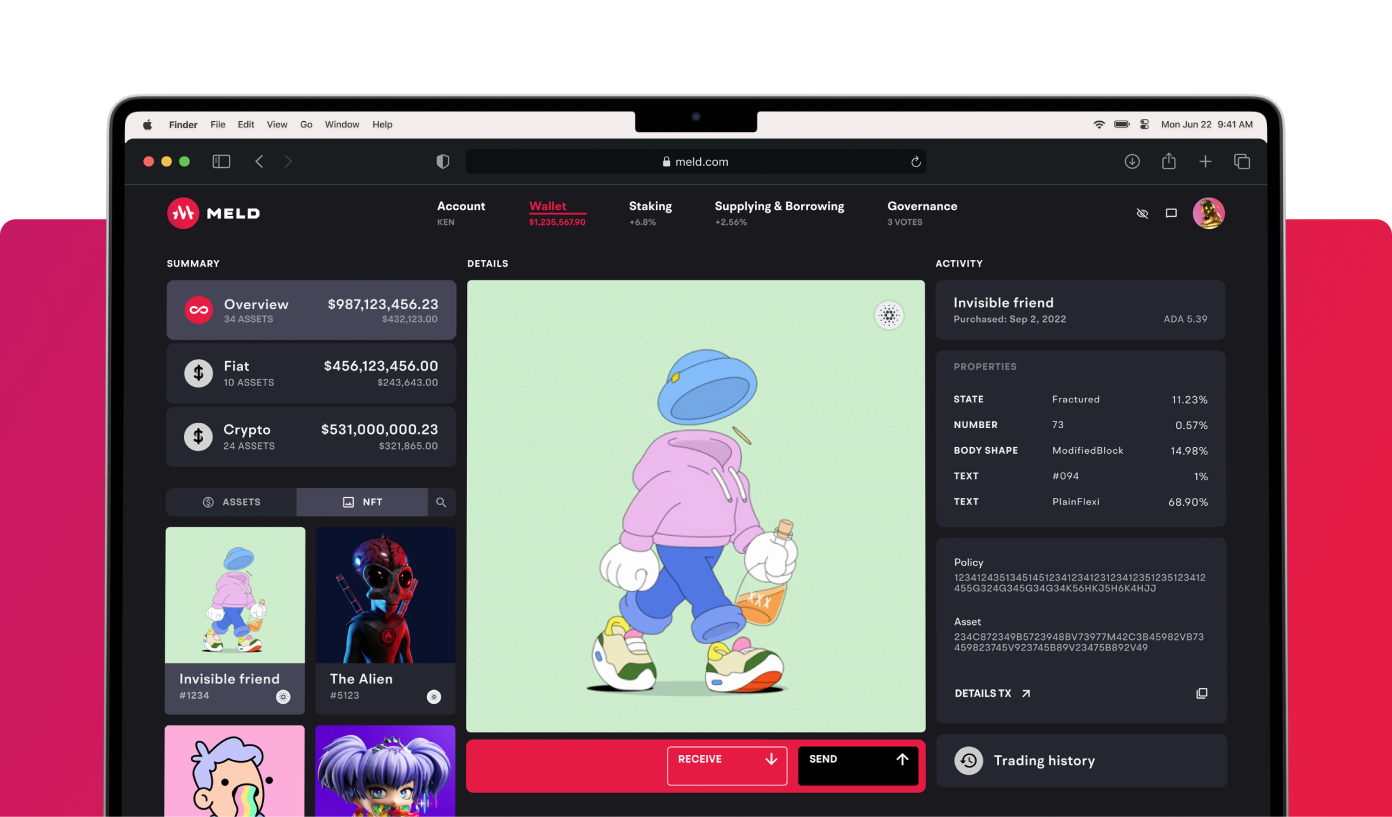Toggle the Safari sidebar

tap(221, 161)
